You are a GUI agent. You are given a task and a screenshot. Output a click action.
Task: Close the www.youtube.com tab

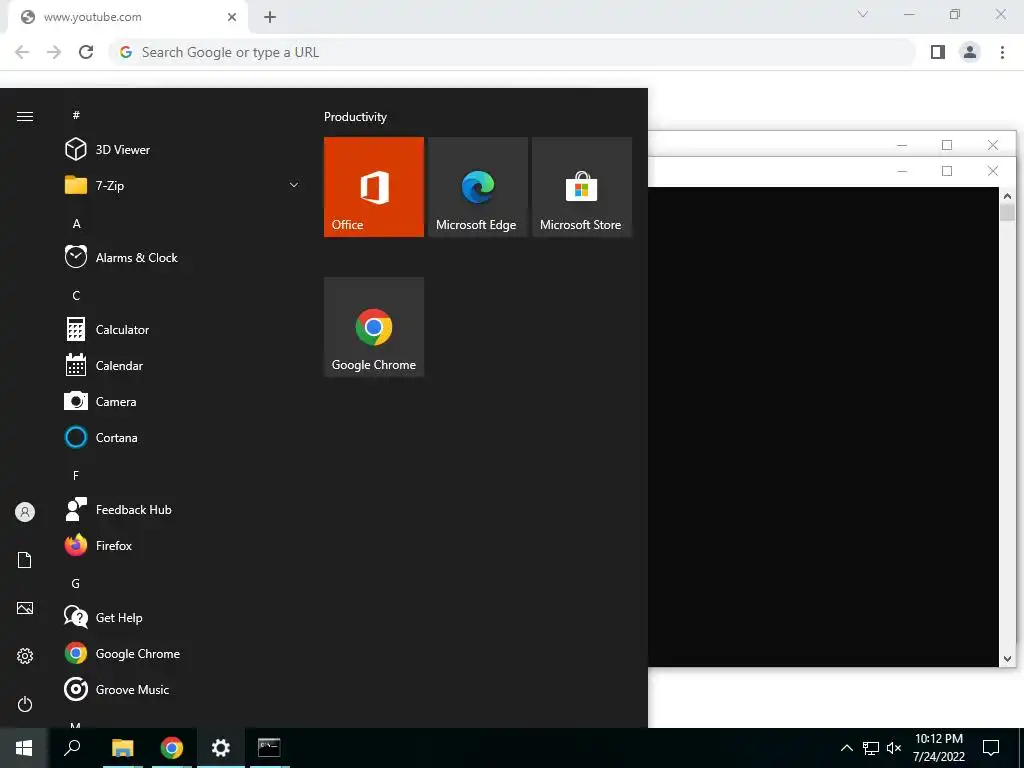tap(232, 18)
